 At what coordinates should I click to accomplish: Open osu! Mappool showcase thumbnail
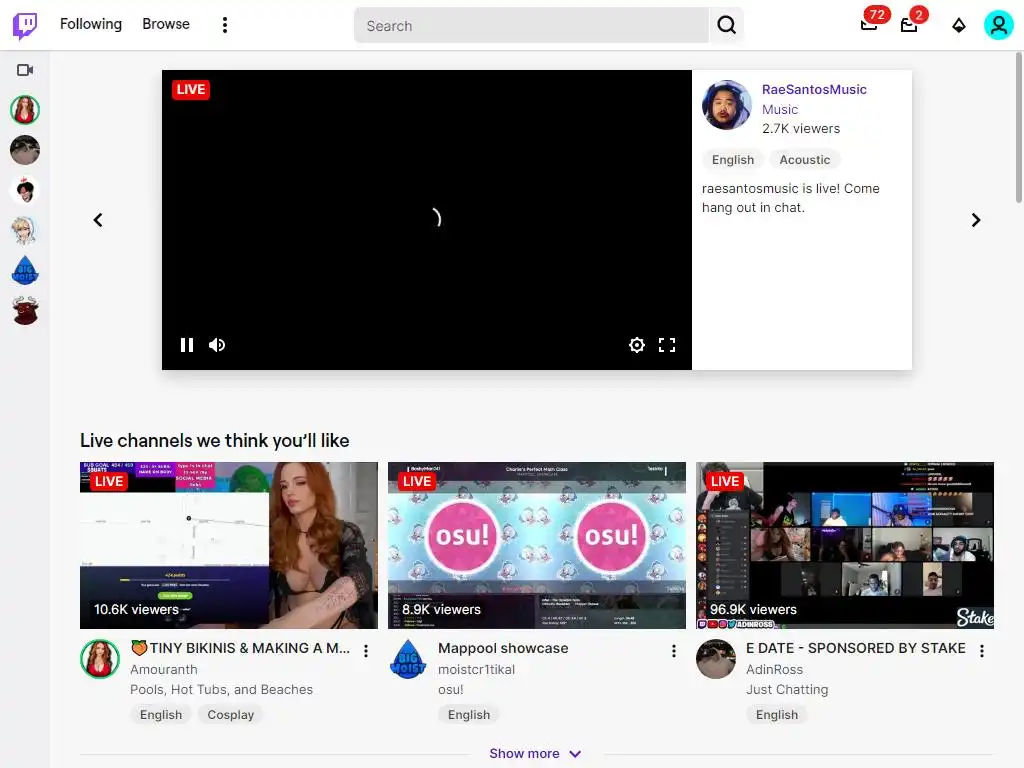click(x=537, y=545)
